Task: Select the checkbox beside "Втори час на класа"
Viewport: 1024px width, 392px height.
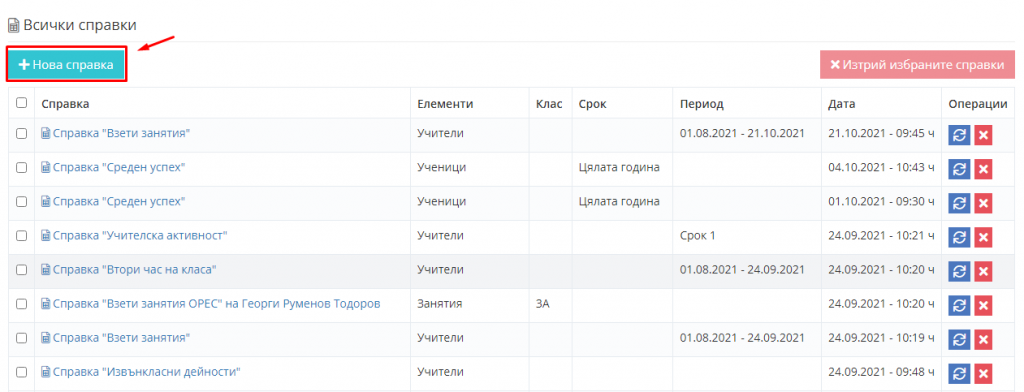Action: coord(22,269)
